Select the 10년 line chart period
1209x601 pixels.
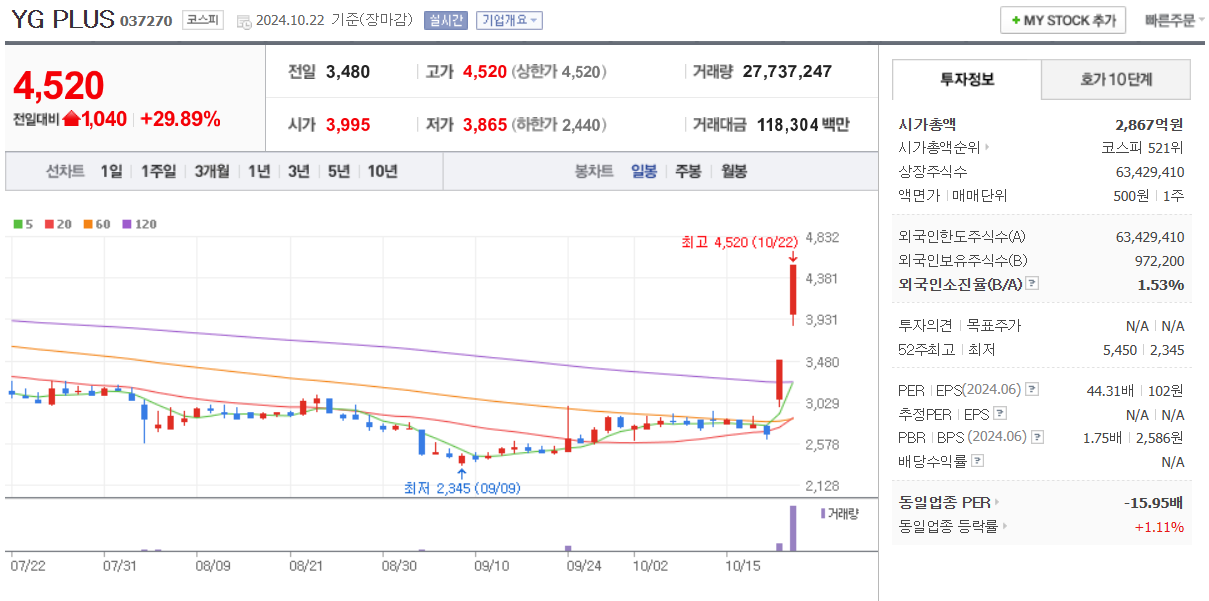(382, 171)
